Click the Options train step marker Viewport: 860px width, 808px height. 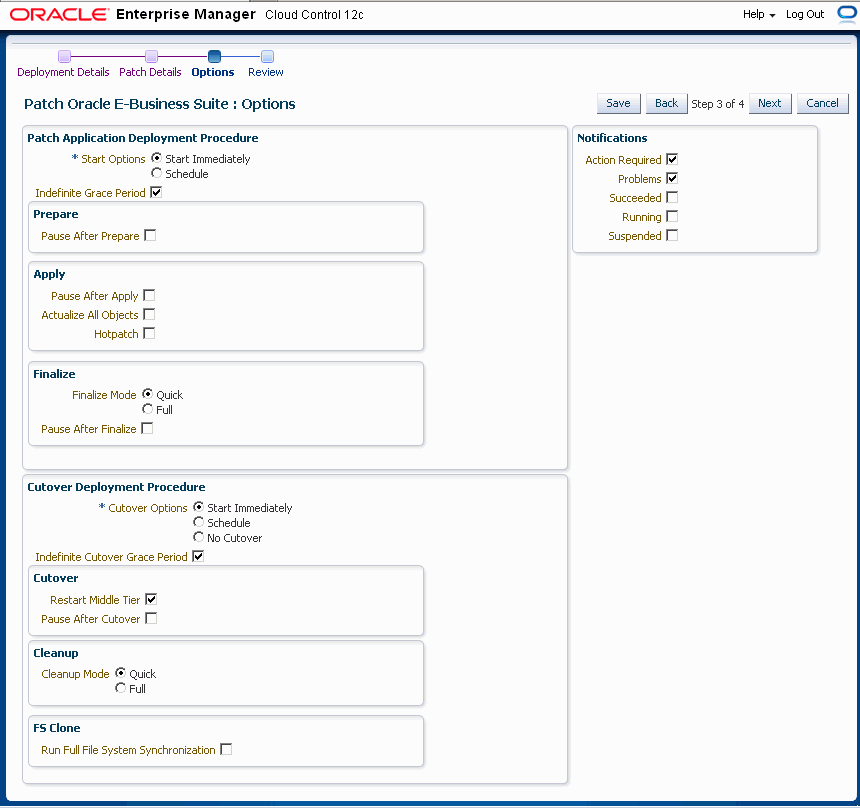coord(214,56)
